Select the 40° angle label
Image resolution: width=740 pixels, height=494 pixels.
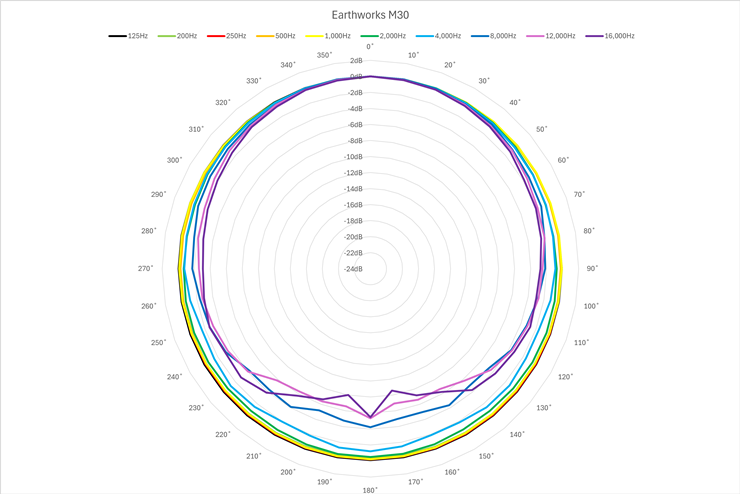[515, 102]
